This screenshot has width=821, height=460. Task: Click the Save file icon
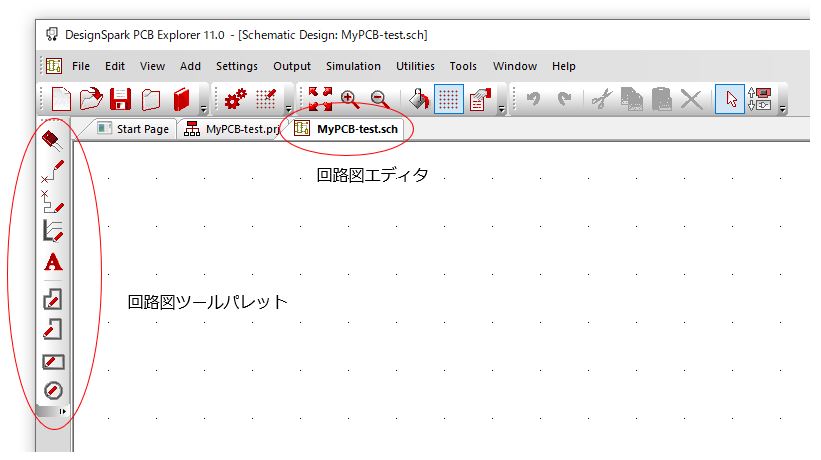tap(121, 99)
